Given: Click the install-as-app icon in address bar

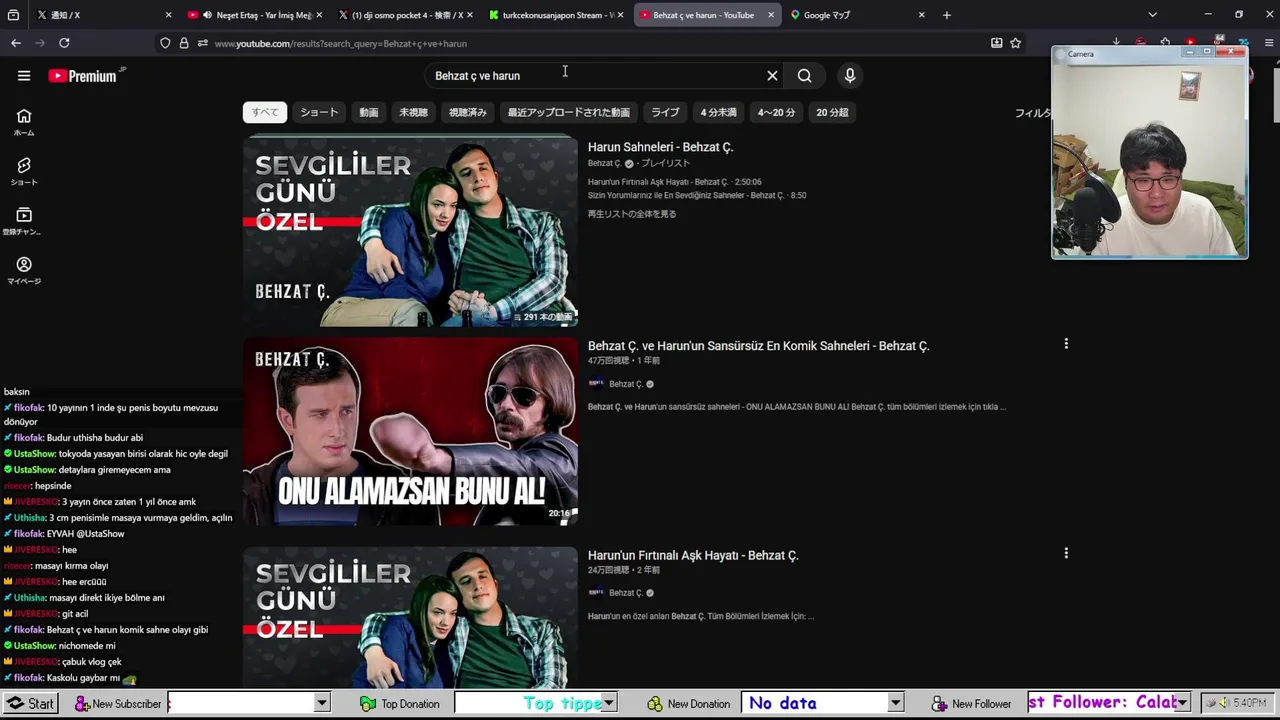Looking at the screenshot, I should coord(996,43).
